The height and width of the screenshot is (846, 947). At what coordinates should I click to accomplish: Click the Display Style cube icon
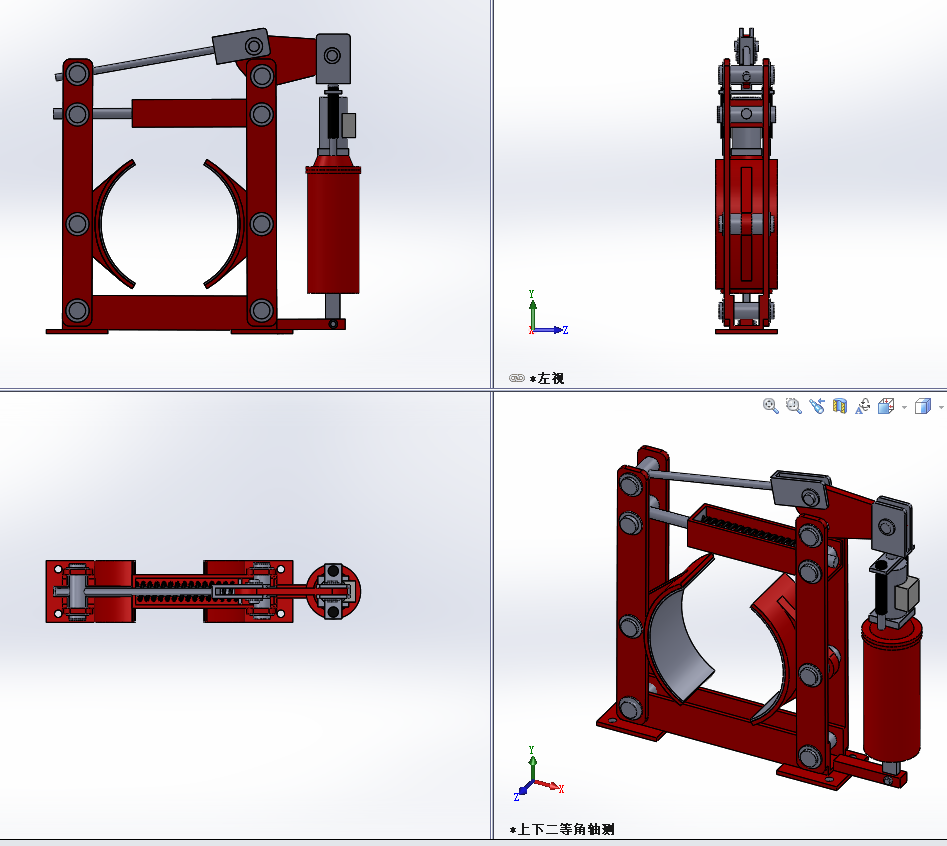[923, 406]
